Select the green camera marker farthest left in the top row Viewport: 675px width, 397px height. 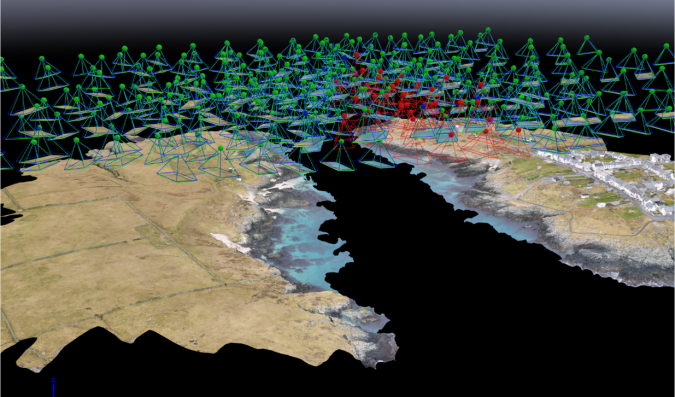[x=42, y=58]
